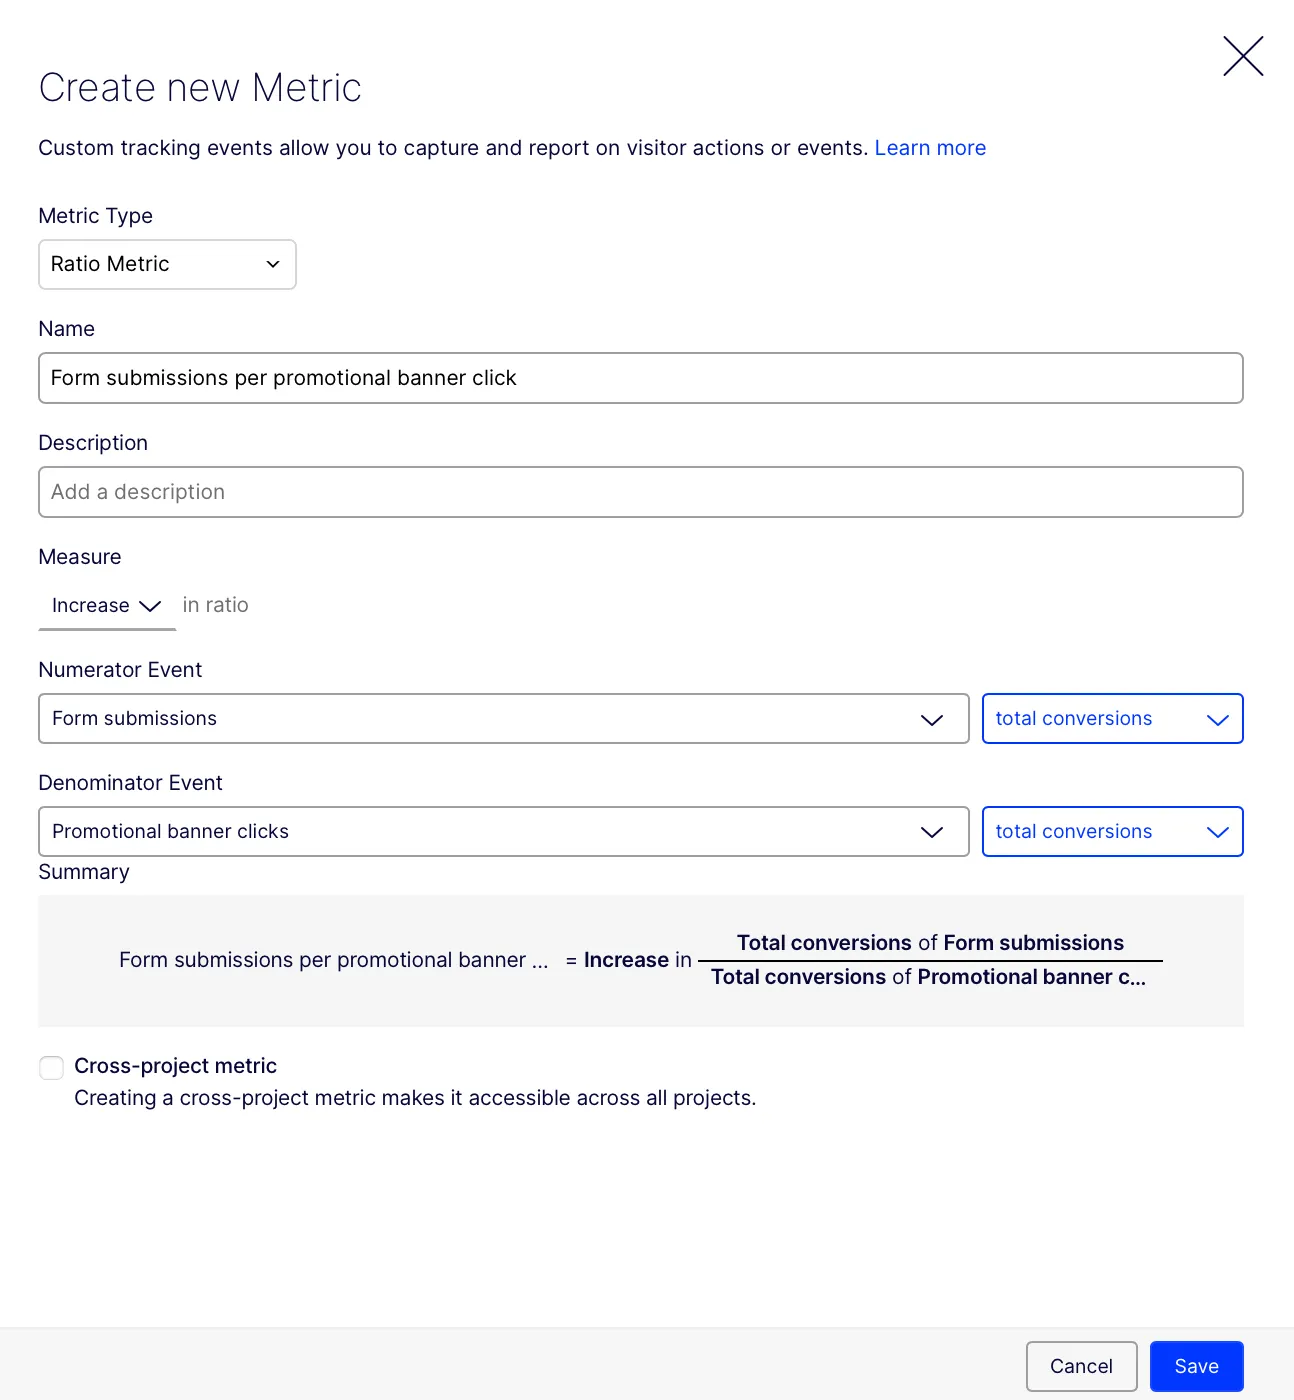Click the Learn more link
1294x1400 pixels.
tap(930, 148)
